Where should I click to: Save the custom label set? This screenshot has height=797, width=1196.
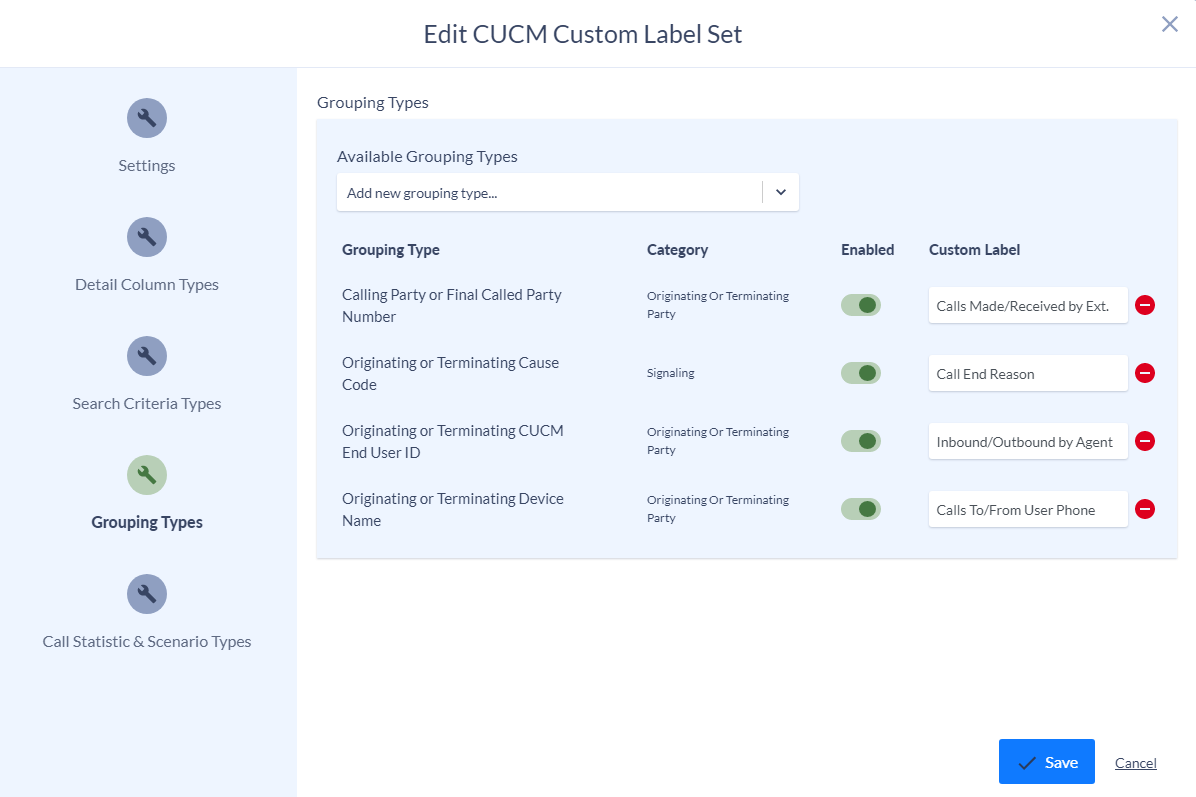[1046, 761]
